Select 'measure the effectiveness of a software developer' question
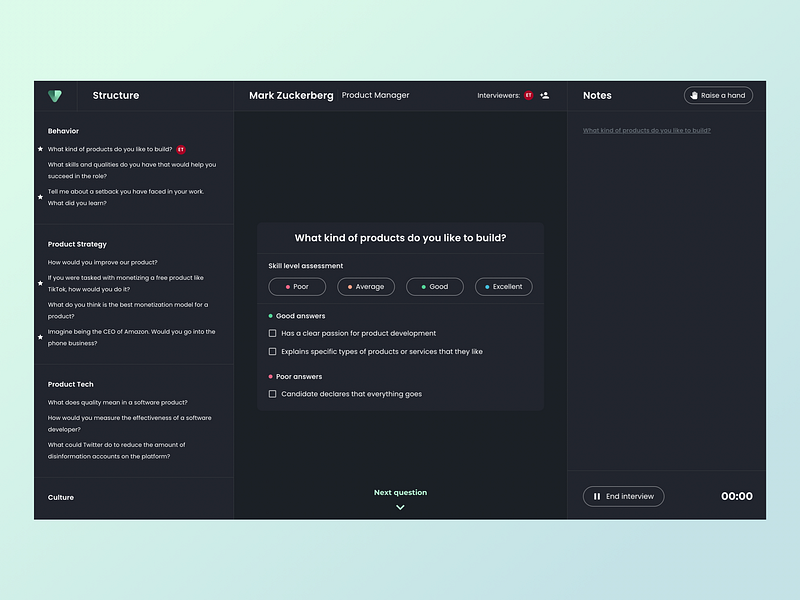The width and height of the screenshot is (800, 600). [130, 424]
